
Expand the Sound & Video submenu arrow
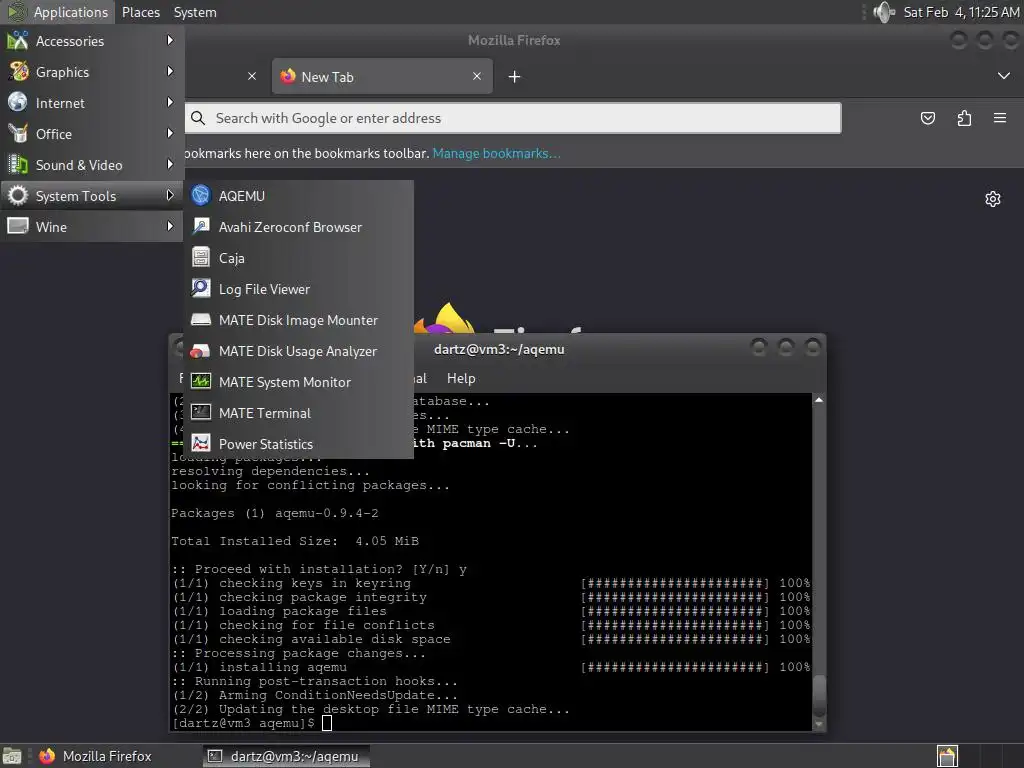coord(170,165)
